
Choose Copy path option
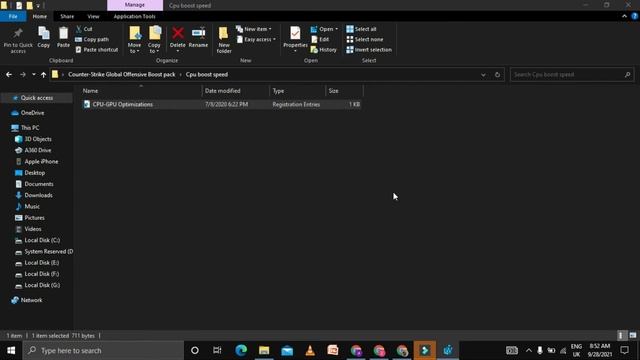(92, 39)
